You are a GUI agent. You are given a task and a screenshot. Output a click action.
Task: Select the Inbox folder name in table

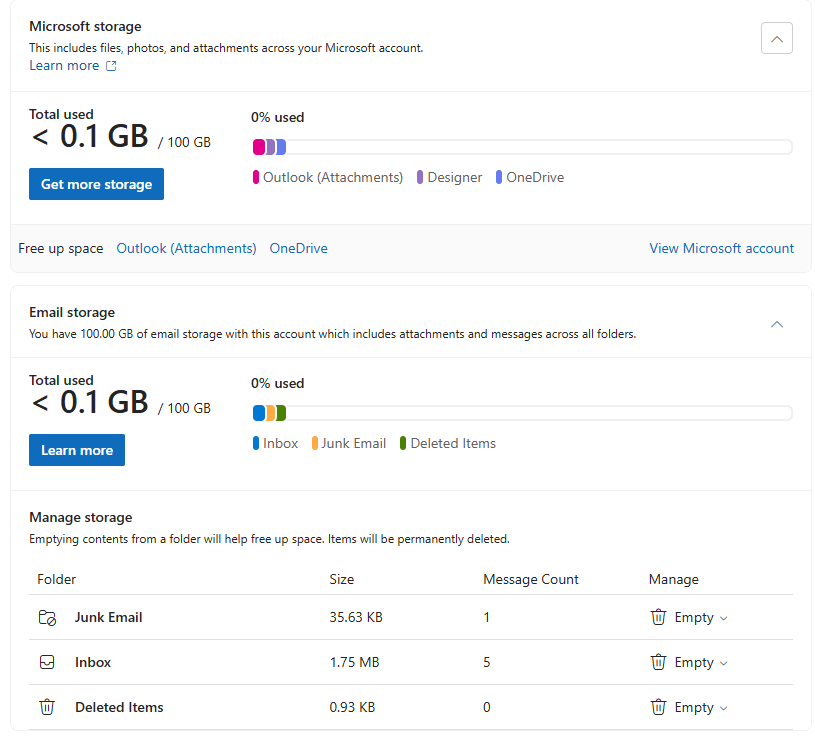[x=93, y=662]
